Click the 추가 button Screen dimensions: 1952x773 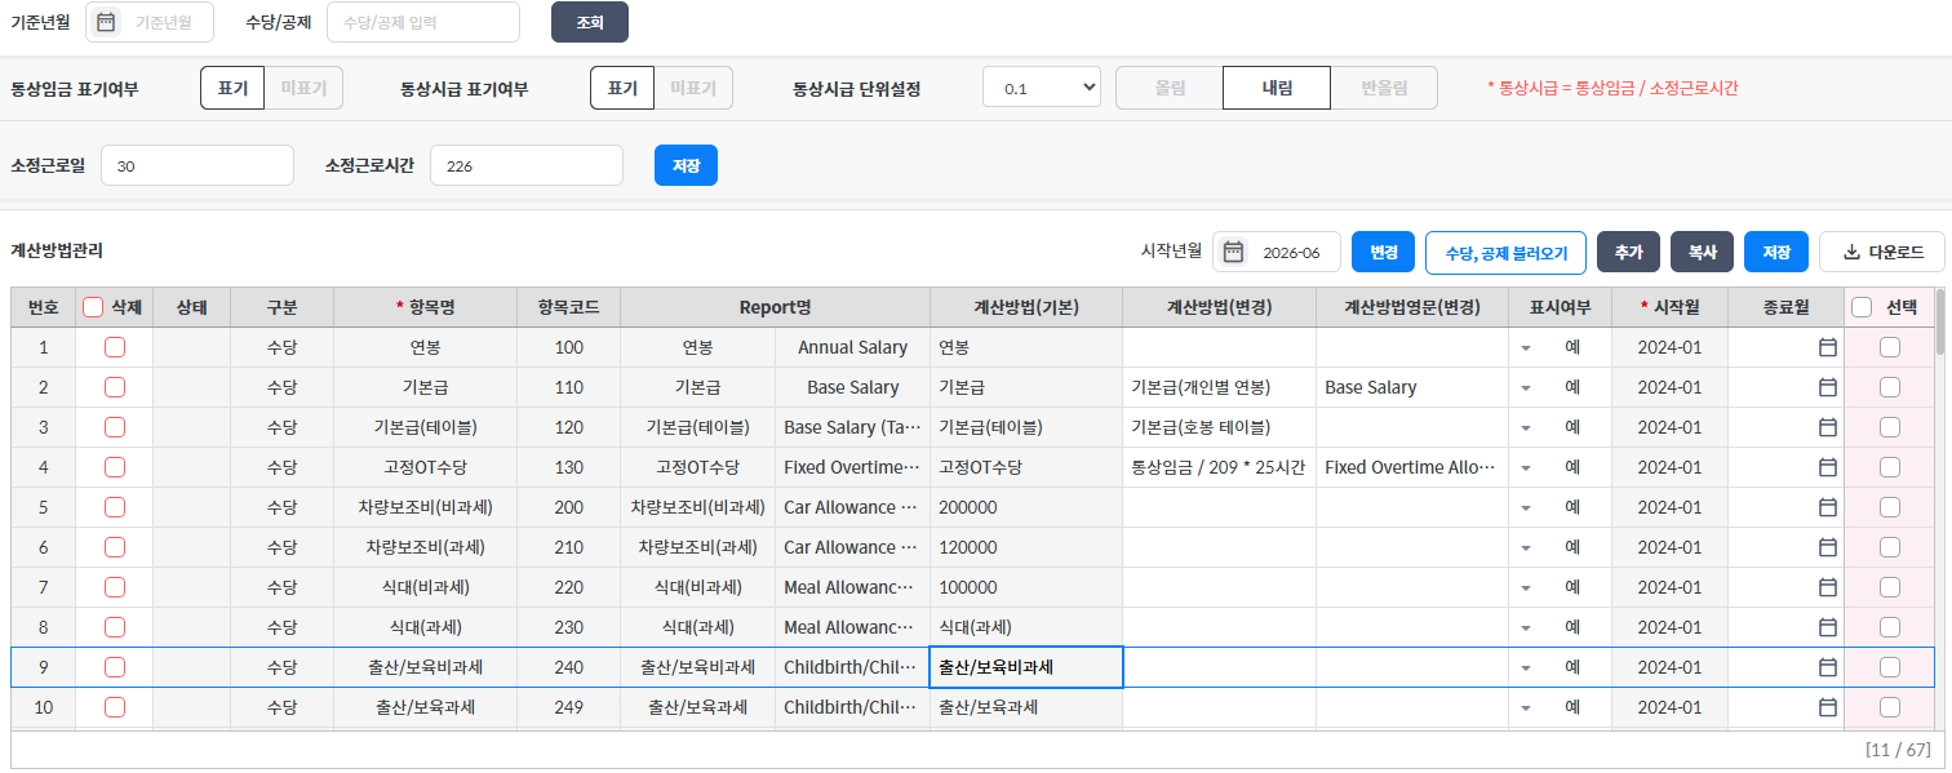[x=1628, y=252]
